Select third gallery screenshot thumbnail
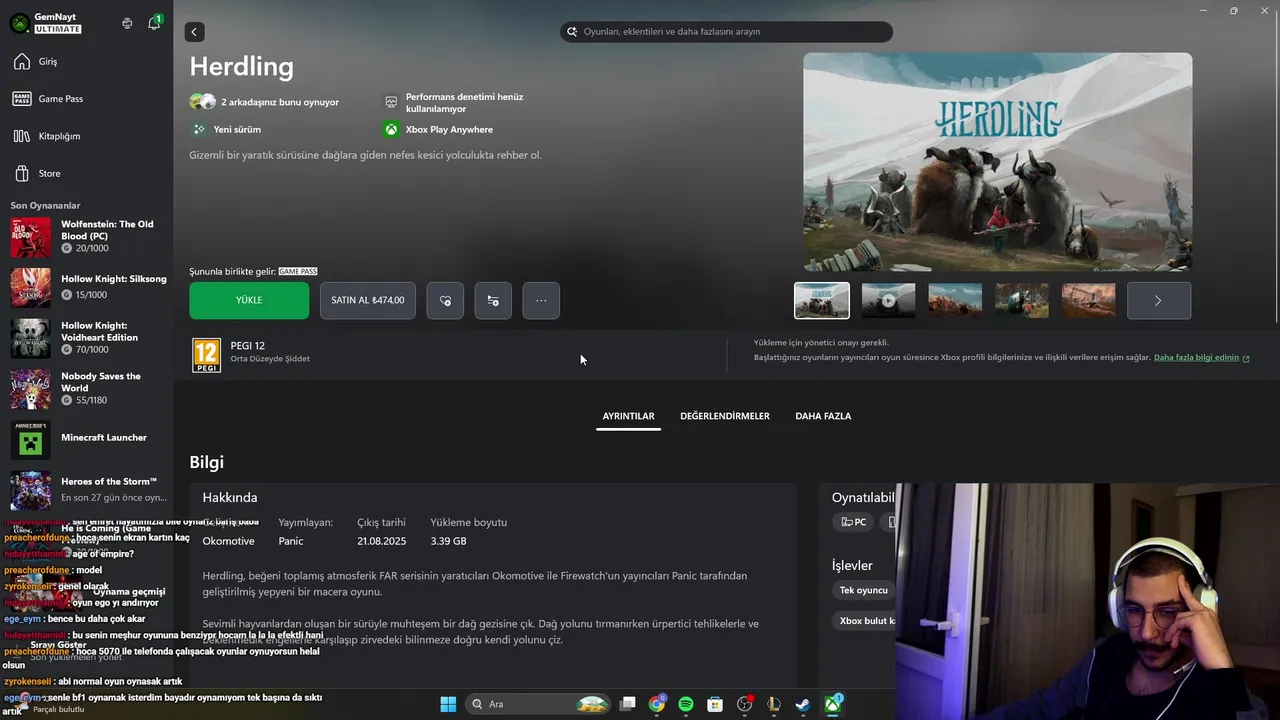The width and height of the screenshot is (1280, 720). (x=955, y=300)
